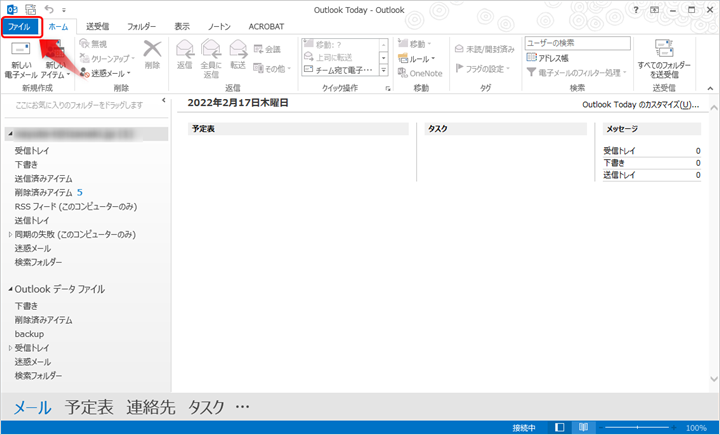The image size is (720, 435).
Task: Select 削除済みアイテム 5 folder
Action: point(48,192)
